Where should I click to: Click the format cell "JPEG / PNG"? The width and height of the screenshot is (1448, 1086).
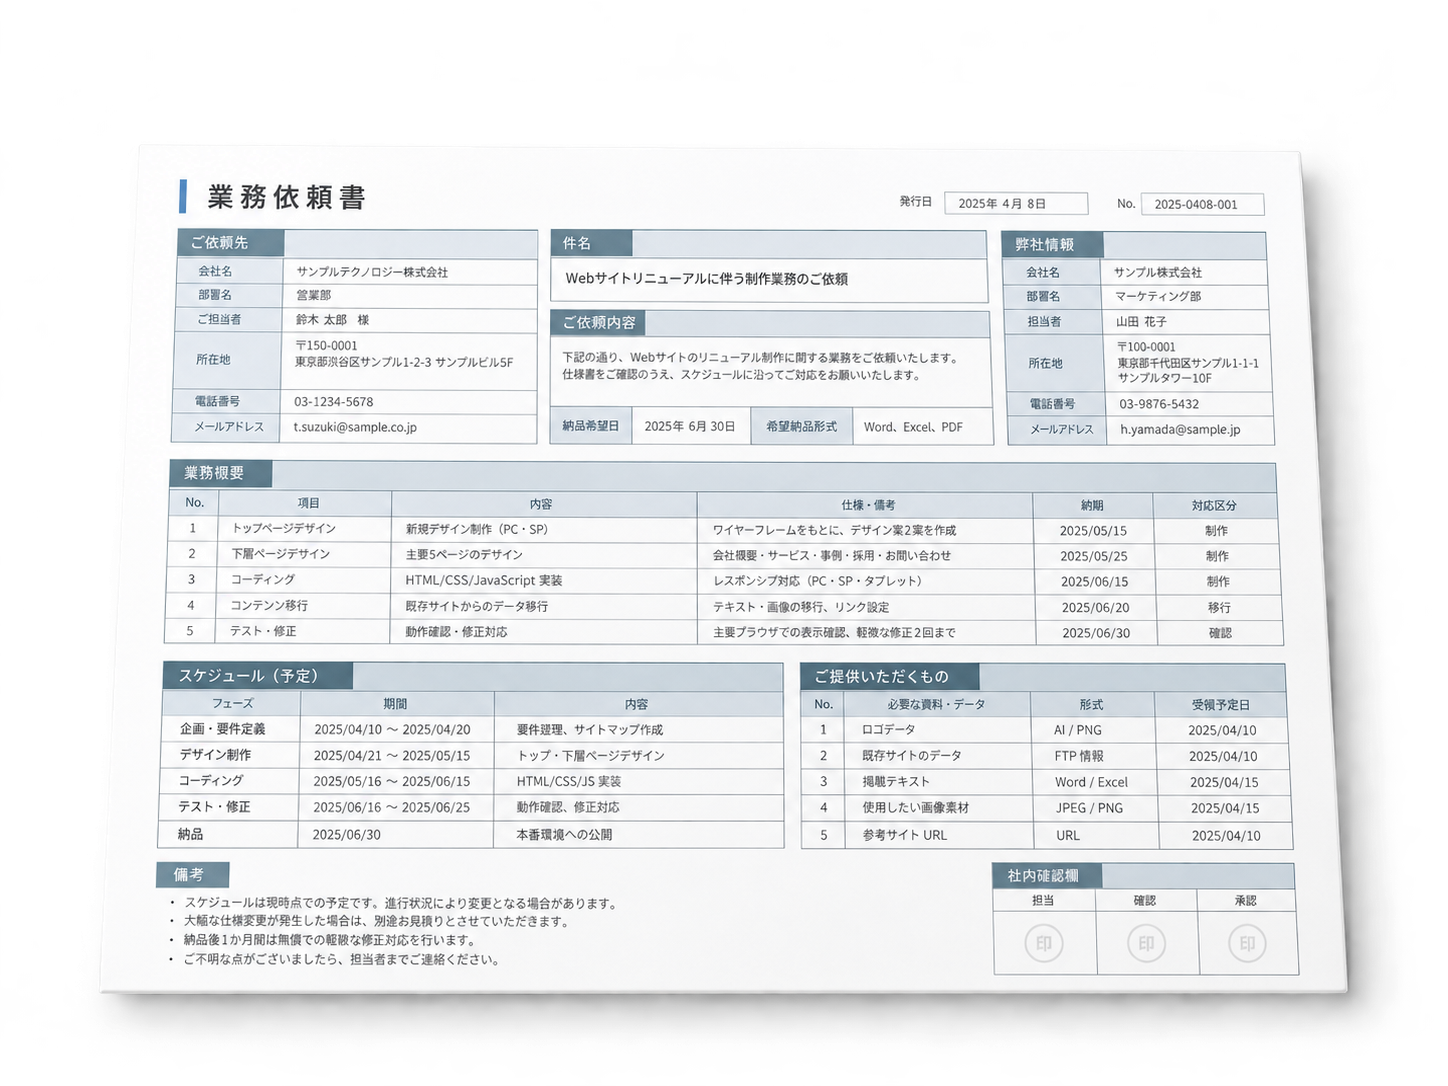click(x=1089, y=809)
